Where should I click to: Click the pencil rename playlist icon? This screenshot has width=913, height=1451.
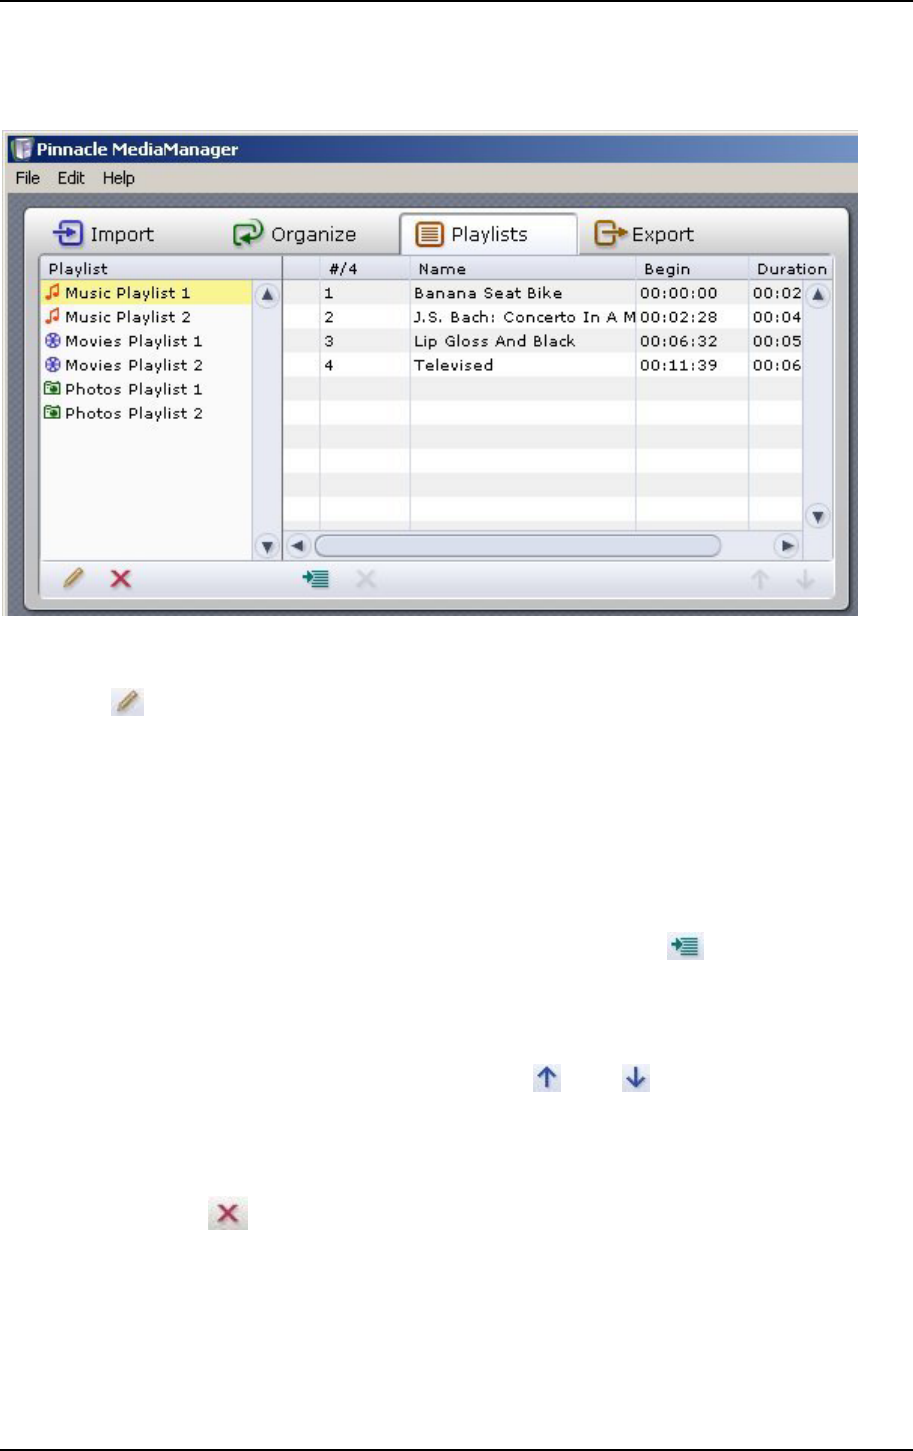click(73, 578)
